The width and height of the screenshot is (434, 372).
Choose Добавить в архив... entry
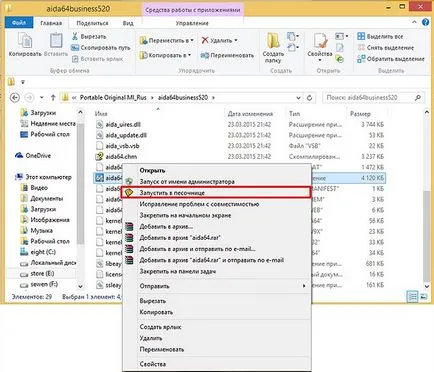pos(217,227)
